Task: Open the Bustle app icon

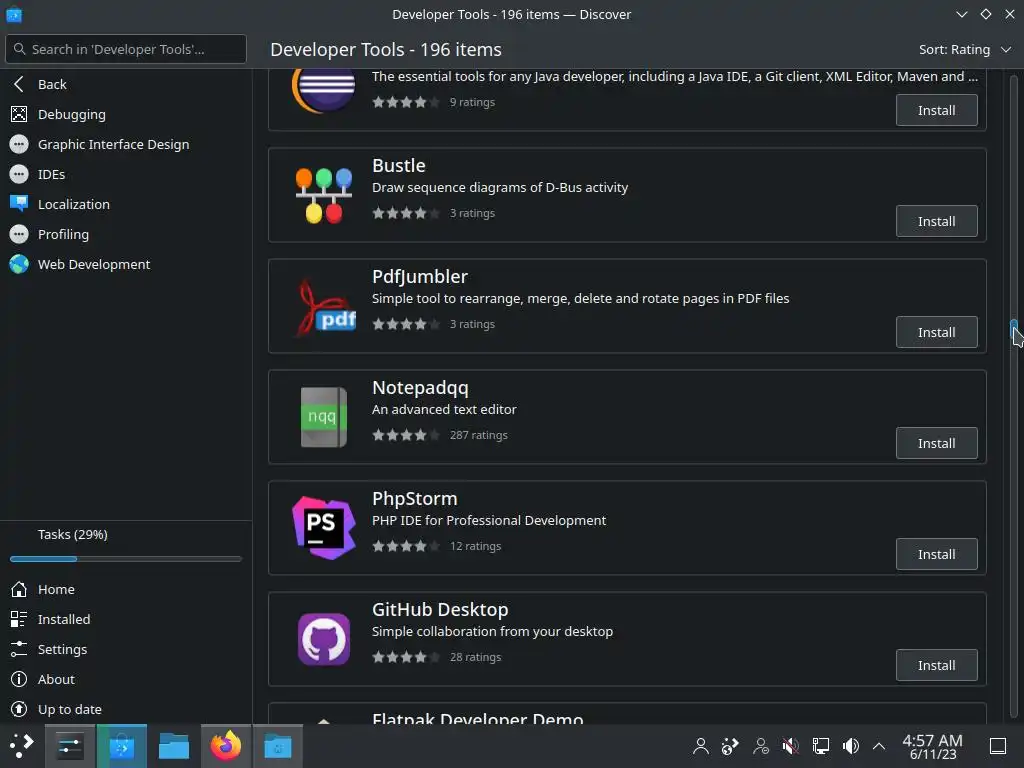Action: pyautogui.click(x=323, y=195)
